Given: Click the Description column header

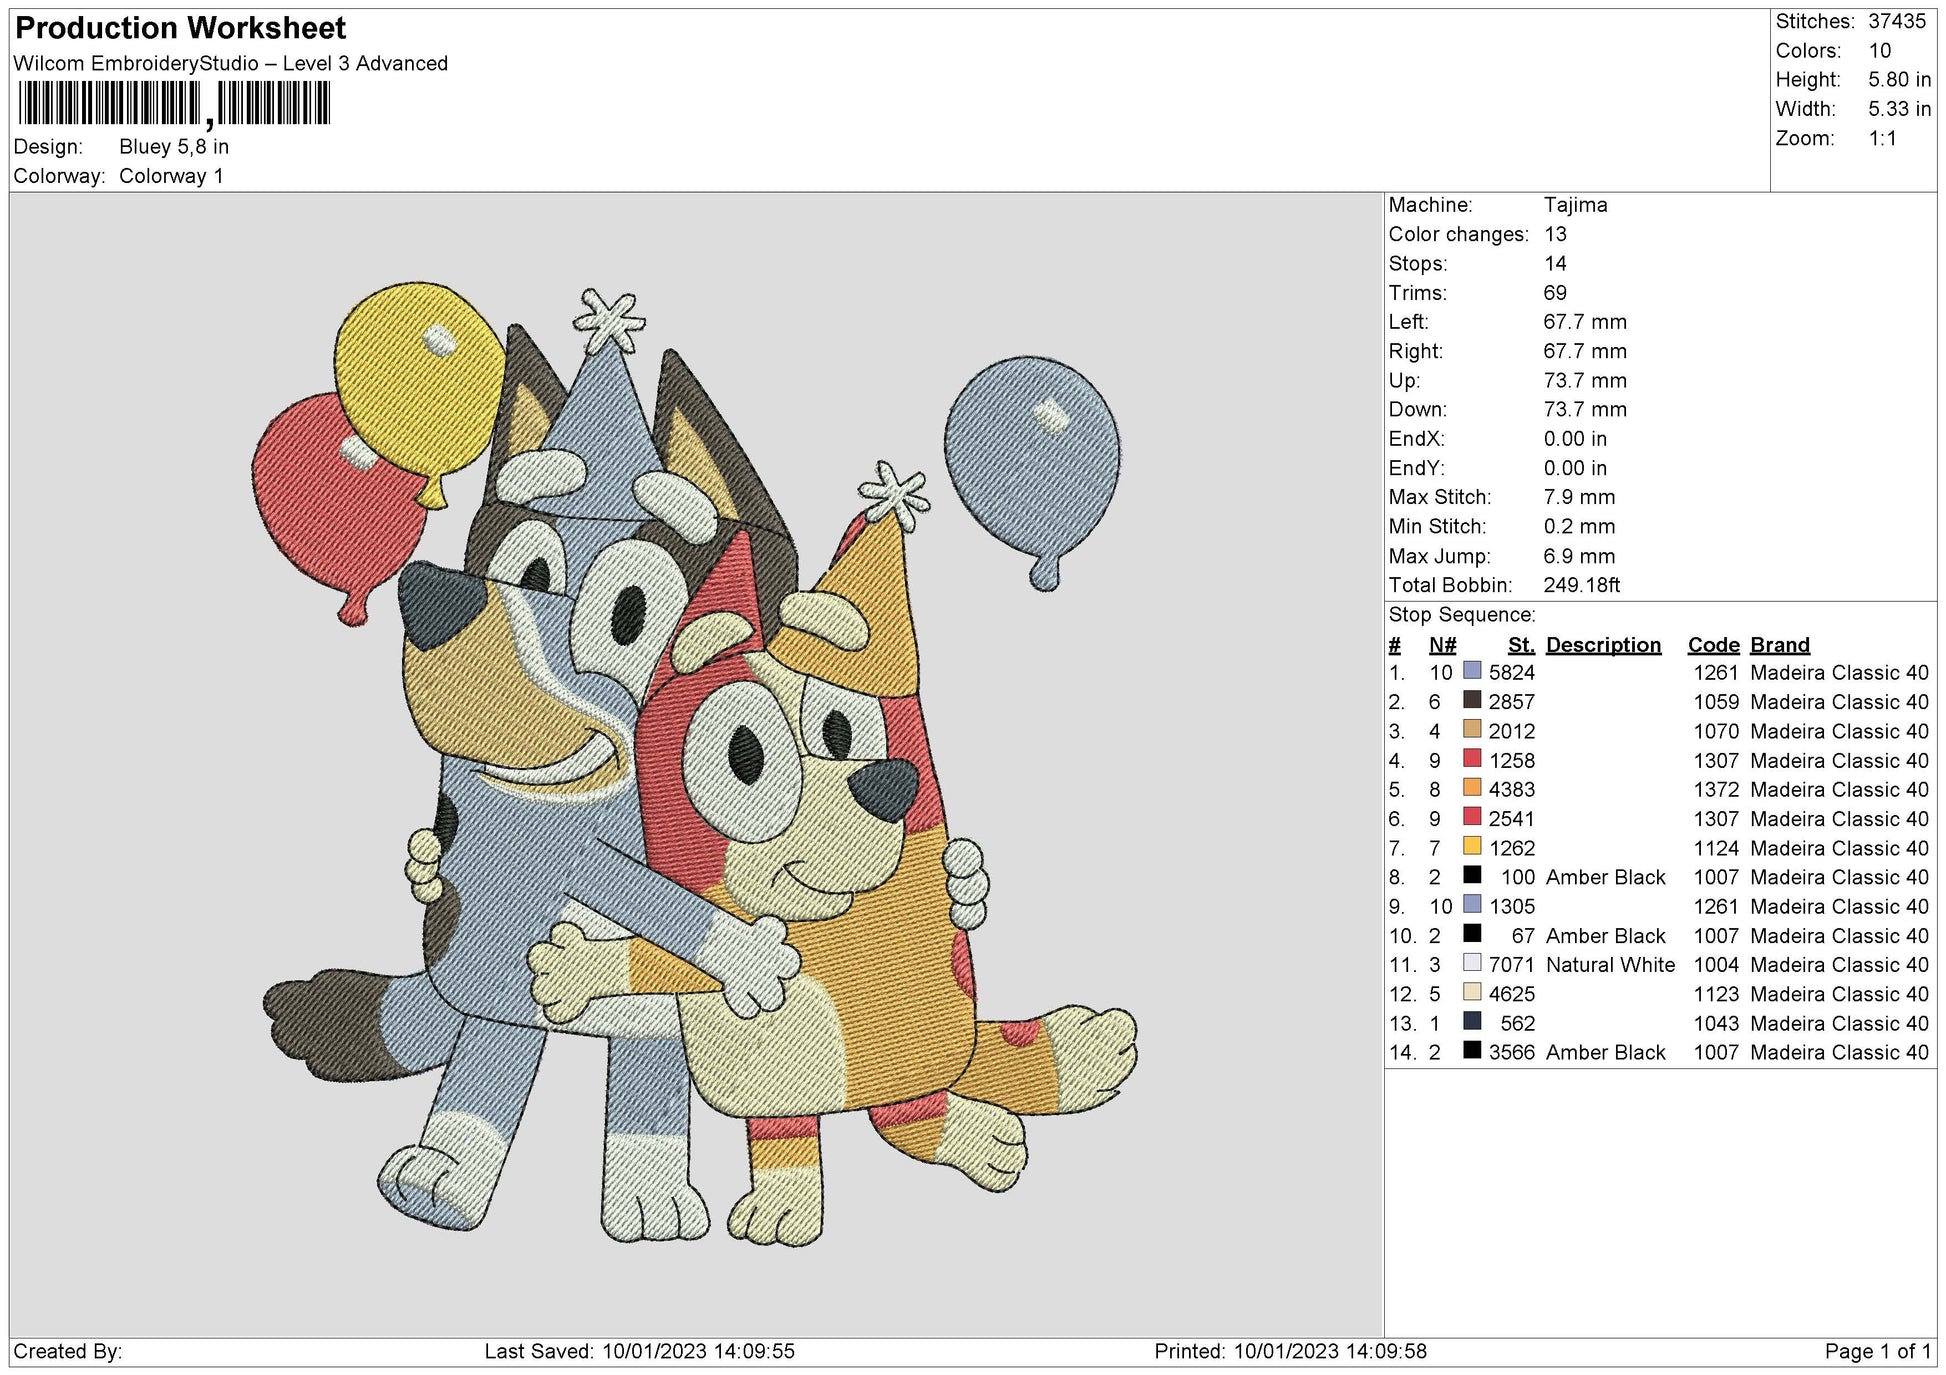Looking at the screenshot, I should click(1602, 645).
